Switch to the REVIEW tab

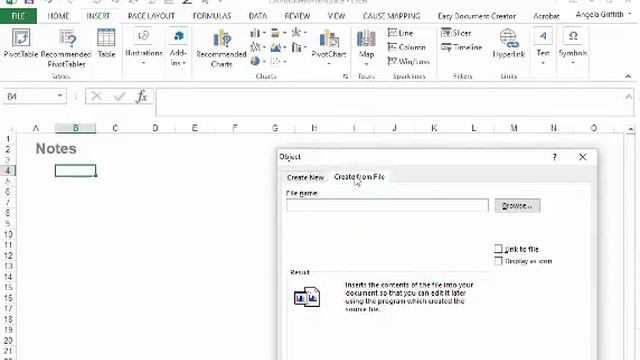click(x=297, y=16)
